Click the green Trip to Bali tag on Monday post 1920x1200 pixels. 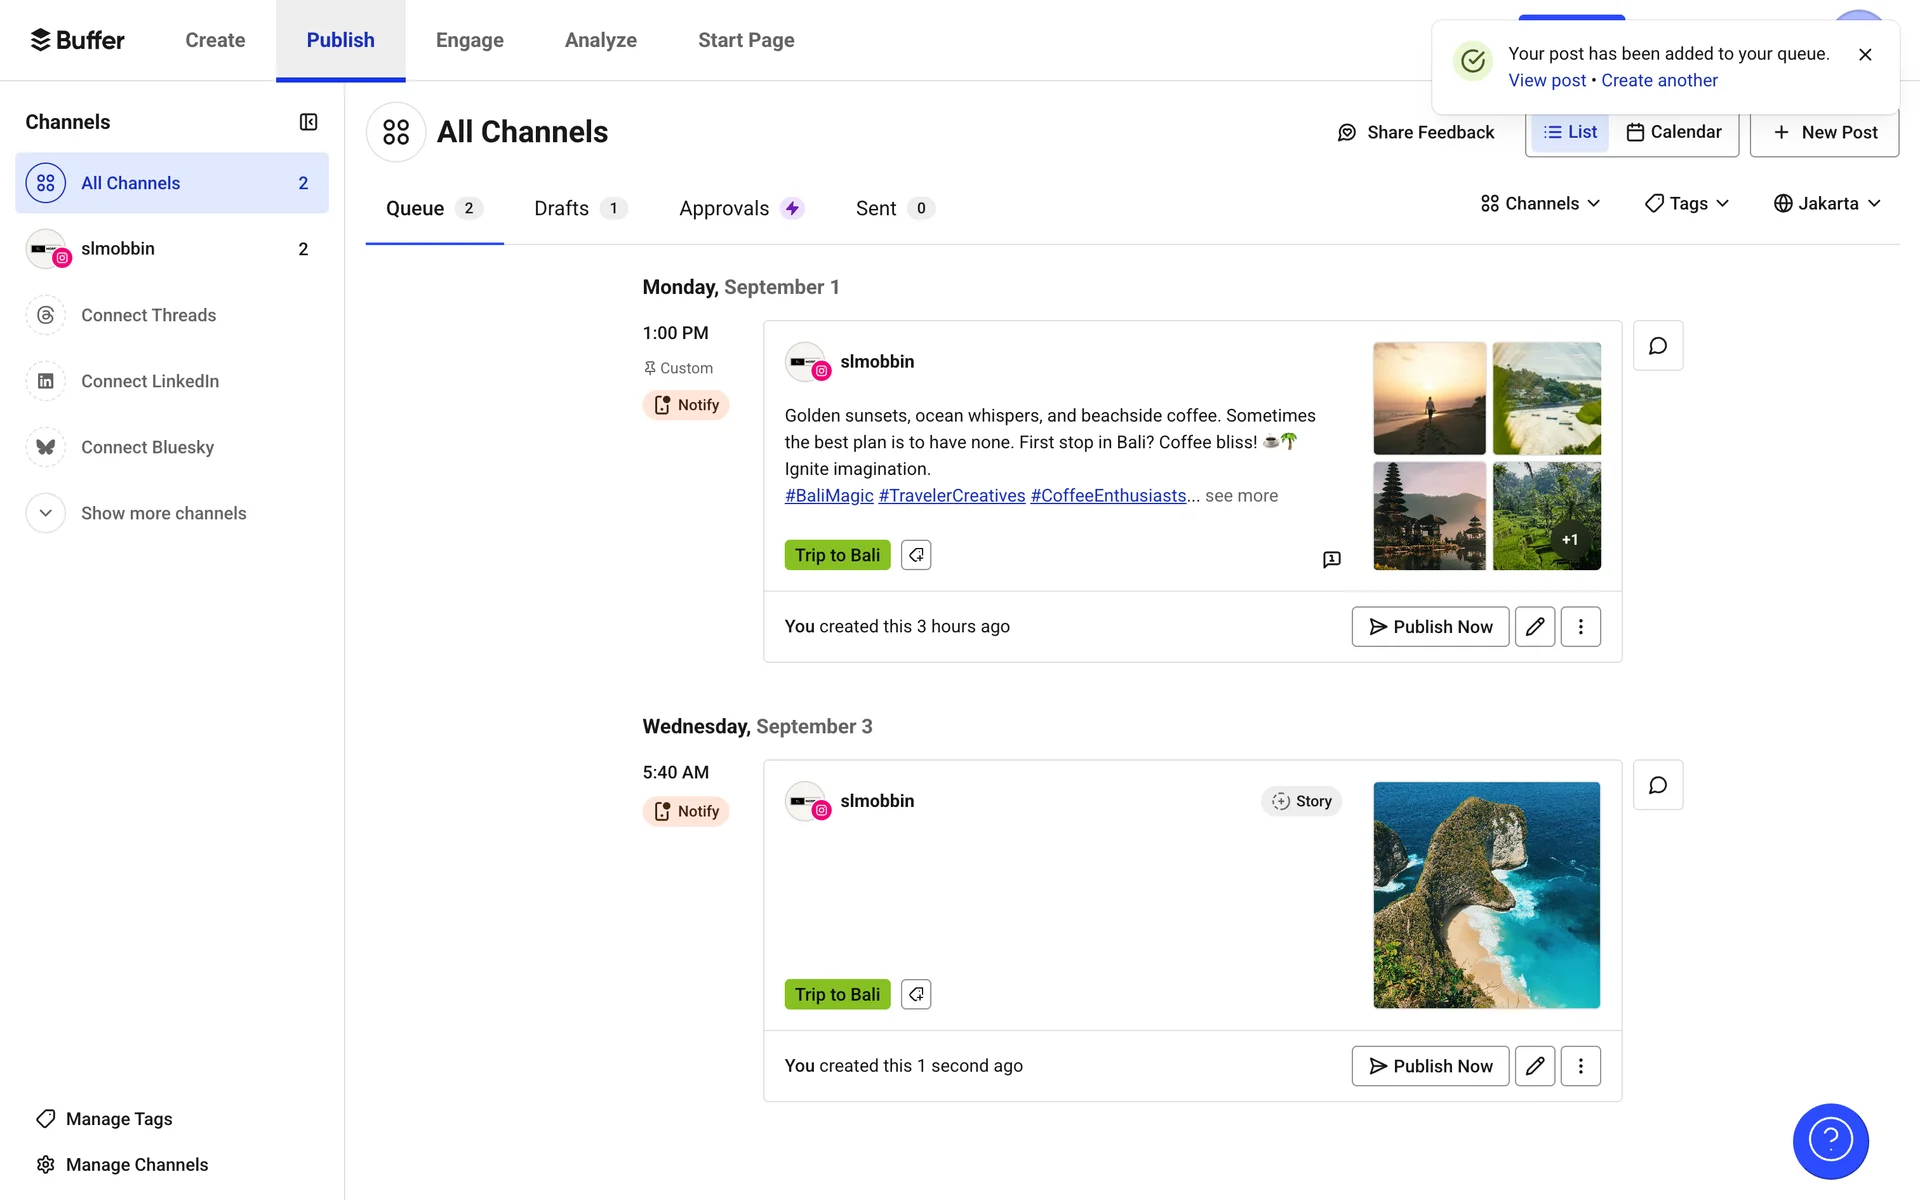837,555
